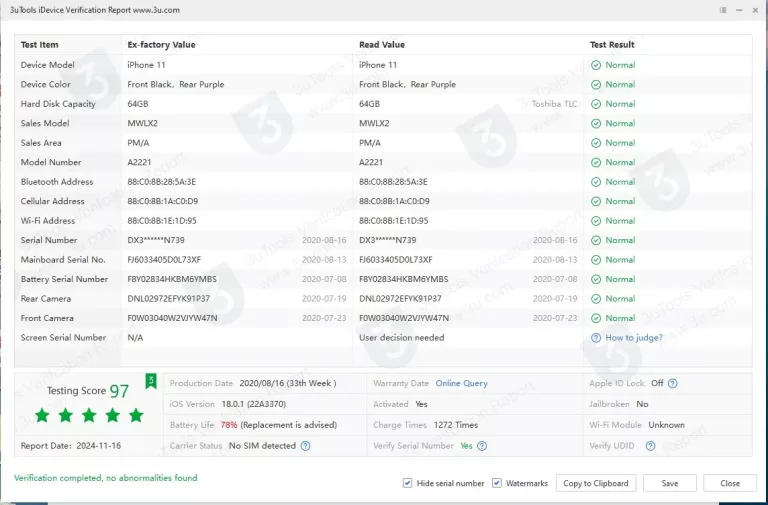Screen dimensions: 768x505
Task: Click the Wi-Fi Module Unknown value
Action: click(667, 425)
